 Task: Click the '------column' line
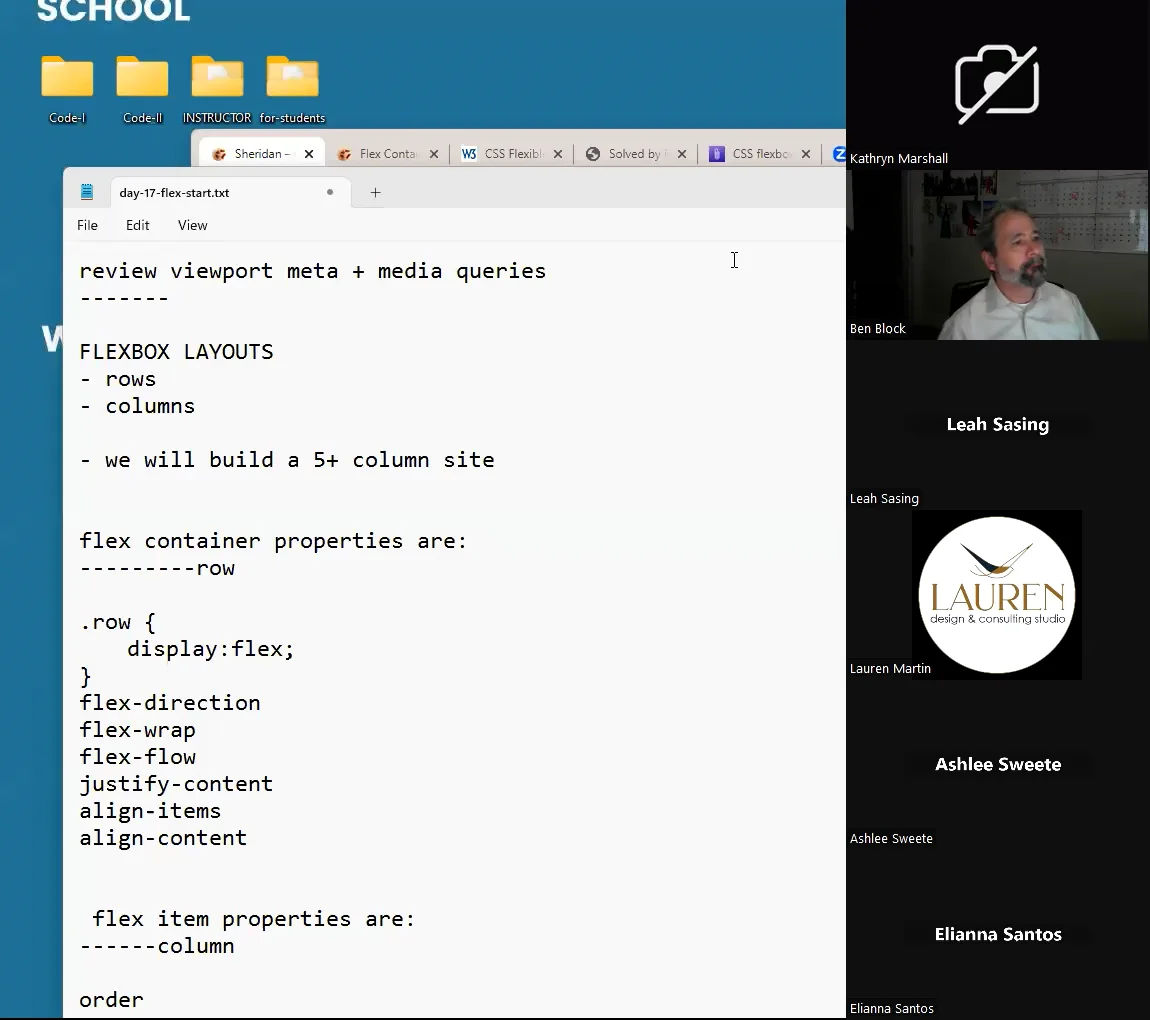157,946
